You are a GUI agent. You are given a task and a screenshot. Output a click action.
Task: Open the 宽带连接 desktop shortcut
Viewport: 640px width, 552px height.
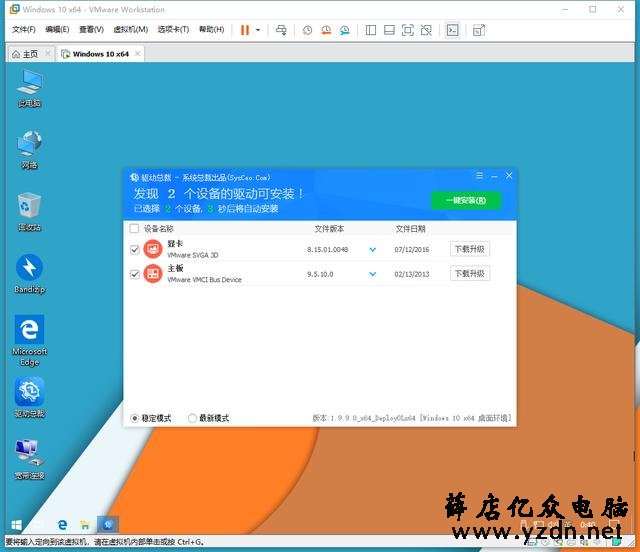tap(29, 459)
